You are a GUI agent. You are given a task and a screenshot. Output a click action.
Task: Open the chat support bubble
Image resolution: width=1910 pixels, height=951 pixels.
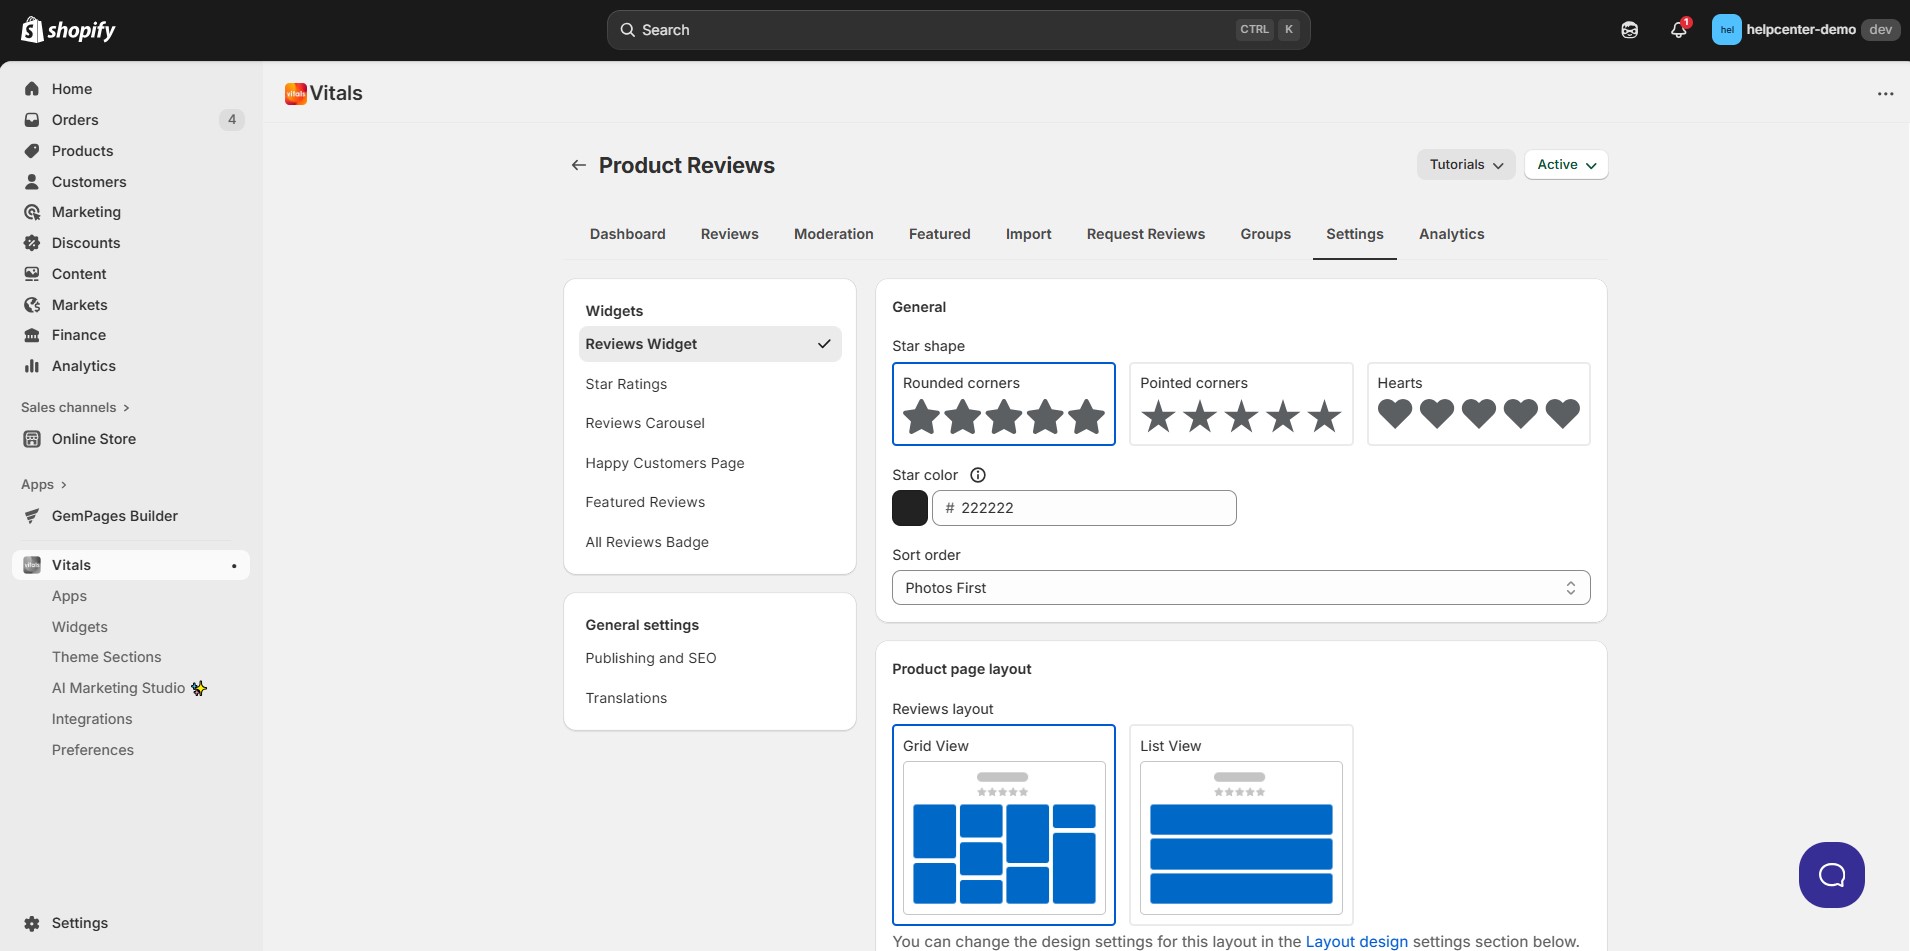[x=1831, y=875]
